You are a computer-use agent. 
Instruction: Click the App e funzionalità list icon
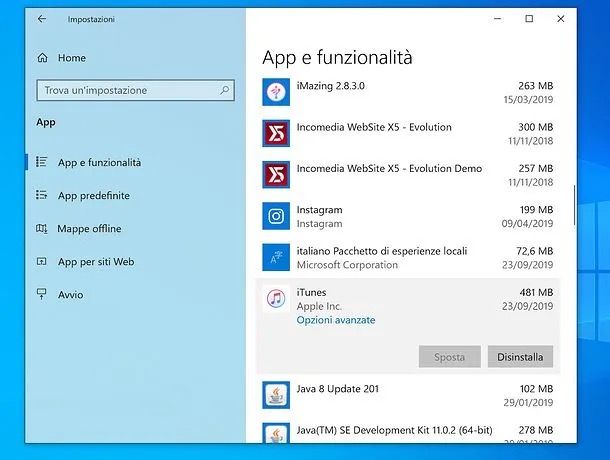click(41, 162)
